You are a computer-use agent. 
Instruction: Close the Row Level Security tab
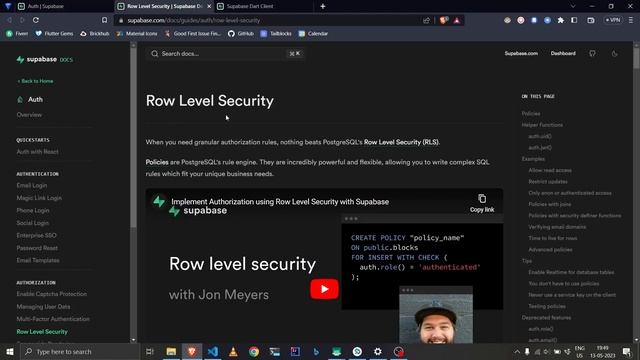tap(209, 6)
